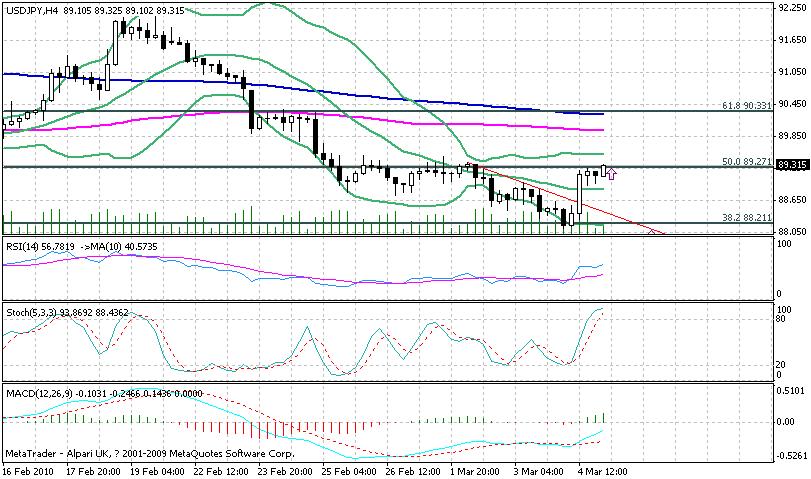The height and width of the screenshot is (479, 811).
Task: Click the MetaTrader - Alpari UK copyright text
Action: pos(150,454)
